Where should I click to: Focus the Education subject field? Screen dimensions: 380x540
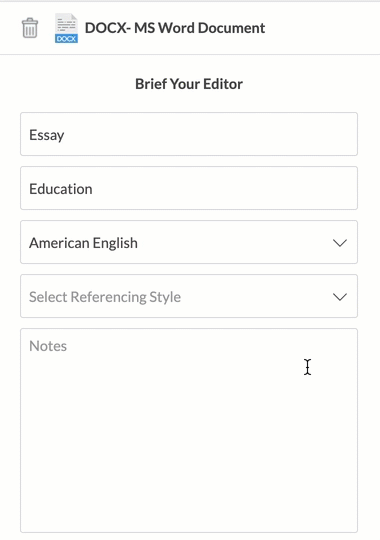point(189,188)
